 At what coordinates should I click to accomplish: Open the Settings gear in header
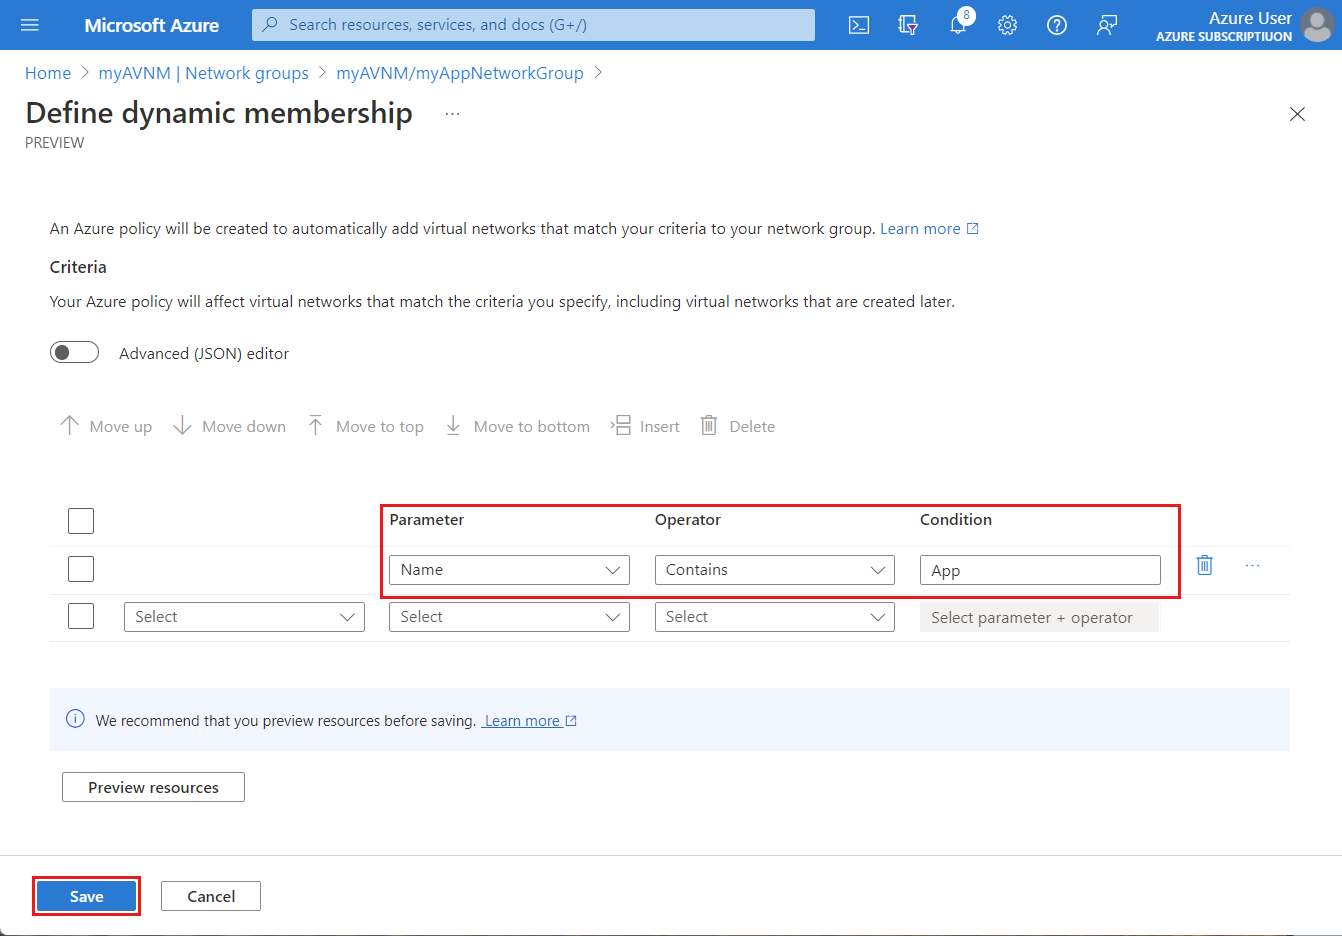coord(1007,25)
